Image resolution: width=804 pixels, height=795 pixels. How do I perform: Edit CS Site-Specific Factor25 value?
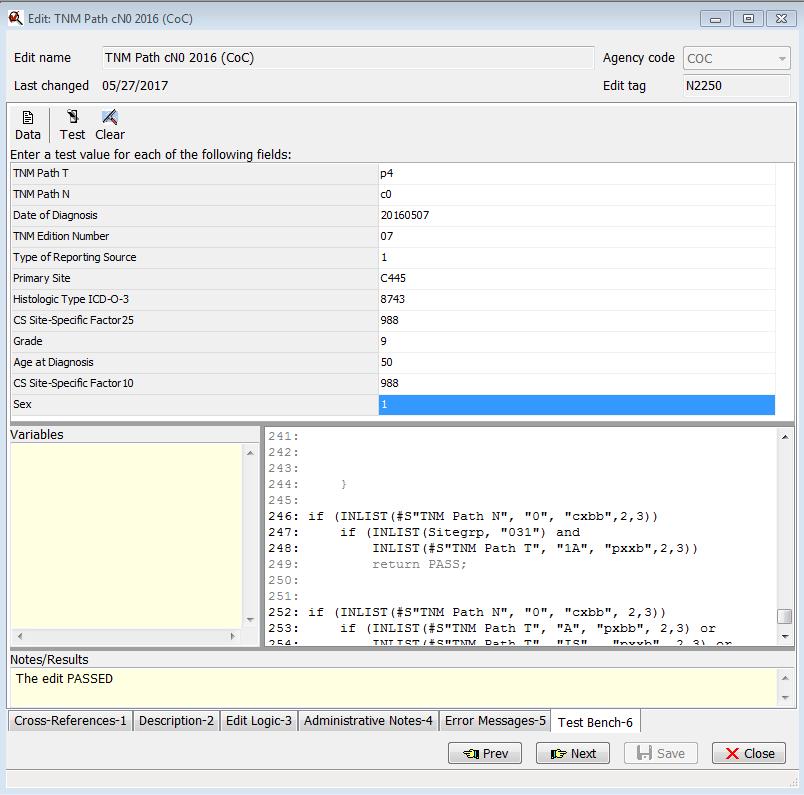[577, 321]
